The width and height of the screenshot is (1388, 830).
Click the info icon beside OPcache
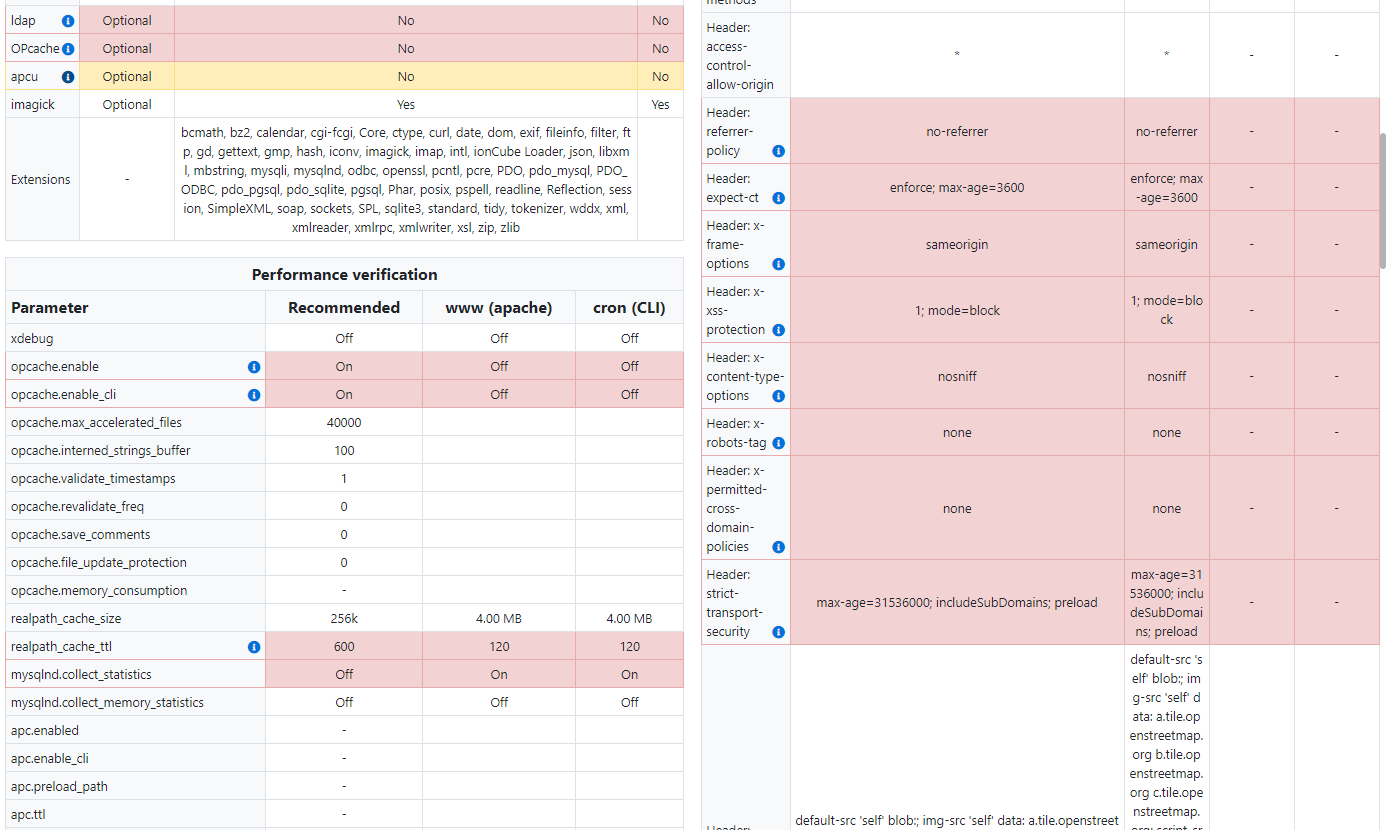[68, 49]
